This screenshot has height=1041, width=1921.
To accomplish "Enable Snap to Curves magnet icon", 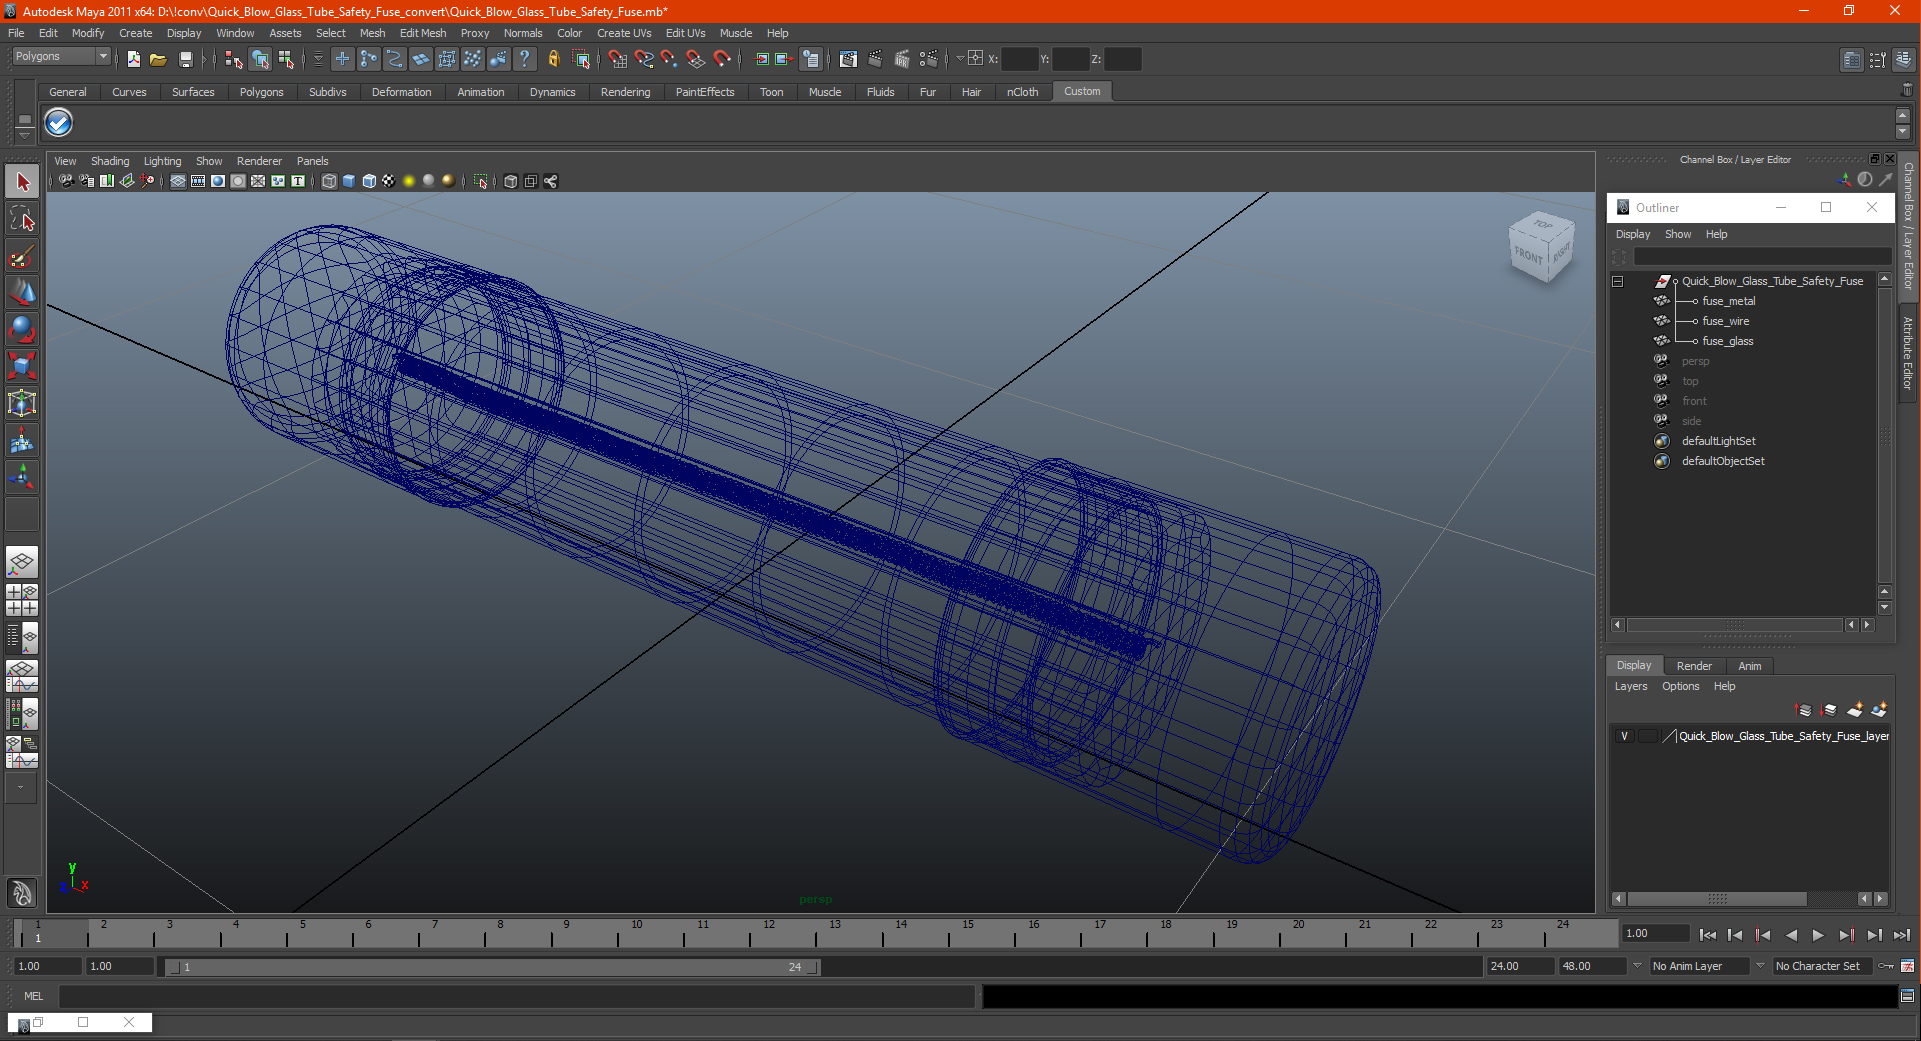I will [643, 59].
